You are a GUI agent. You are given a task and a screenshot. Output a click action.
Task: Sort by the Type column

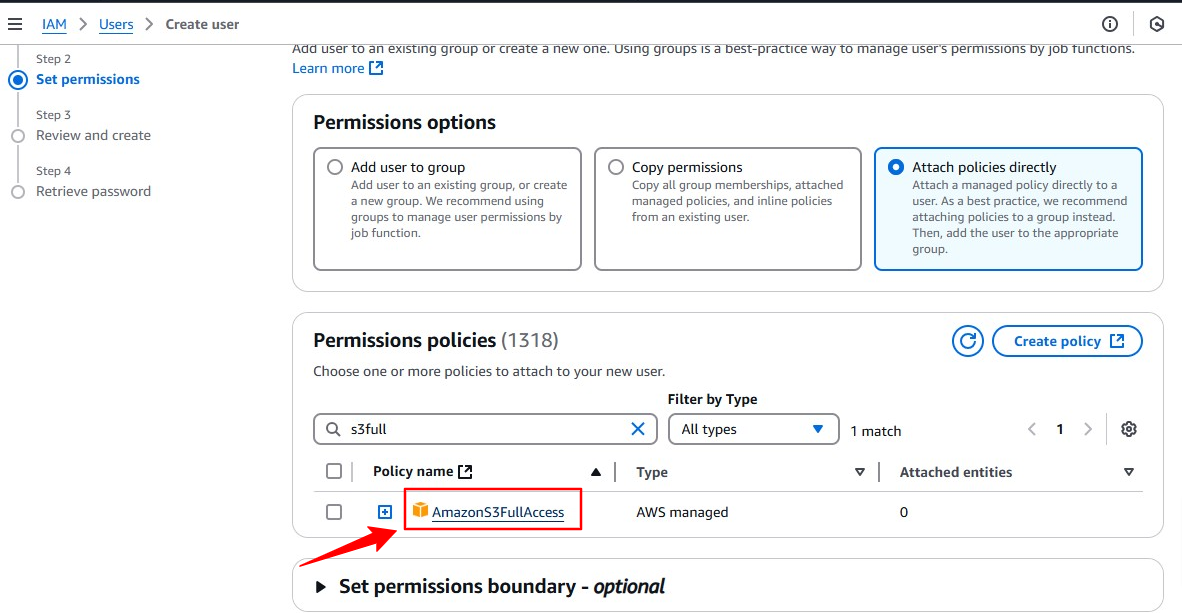click(x=859, y=472)
